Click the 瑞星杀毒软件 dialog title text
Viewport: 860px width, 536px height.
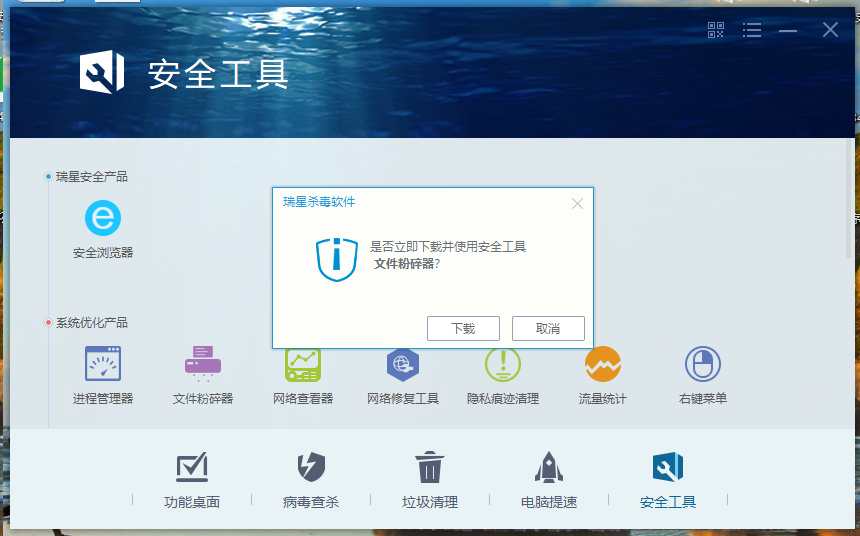tap(319, 202)
